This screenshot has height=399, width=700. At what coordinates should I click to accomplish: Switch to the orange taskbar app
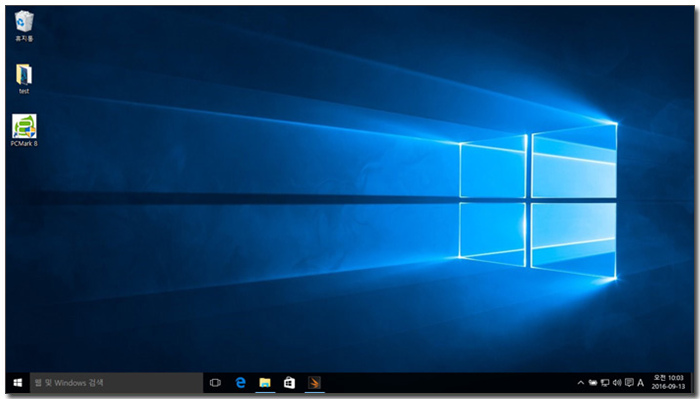coord(314,383)
